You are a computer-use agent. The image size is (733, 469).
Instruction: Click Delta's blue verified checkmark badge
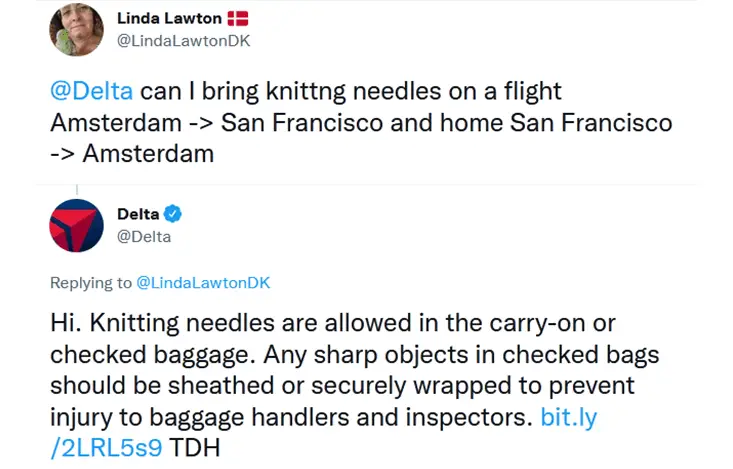pyautogui.click(x=172, y=214)
